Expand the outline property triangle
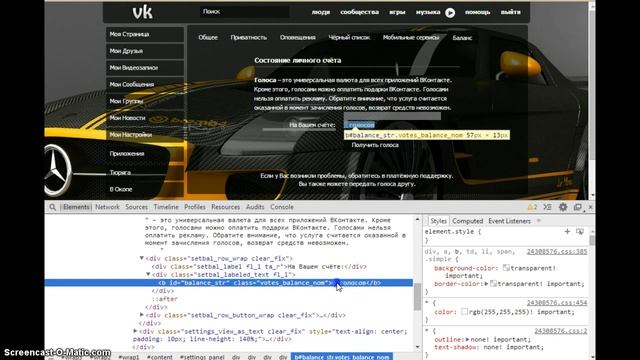This screenshot has height=360, width=640. pyautogui.click(x=467, y=340)
